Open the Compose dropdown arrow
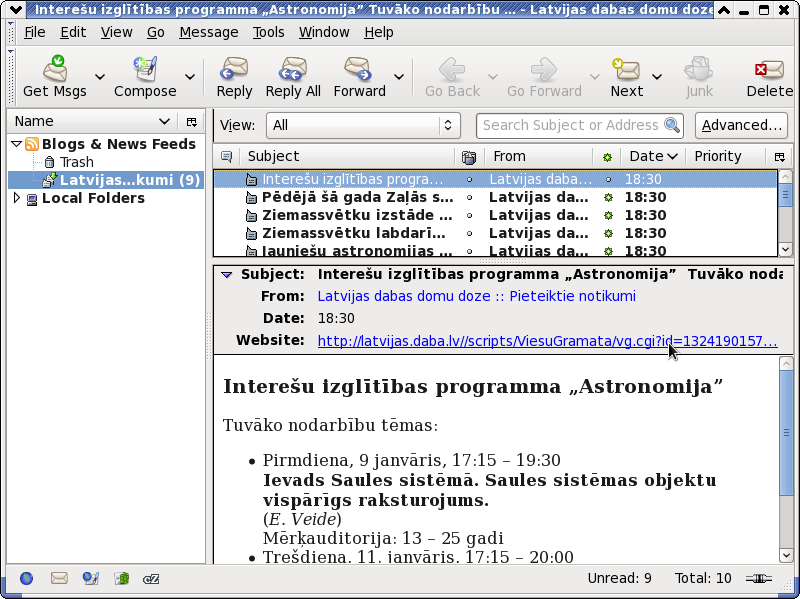Image resolution: width=800 pixels, height=599 pixels. (190, 77)
